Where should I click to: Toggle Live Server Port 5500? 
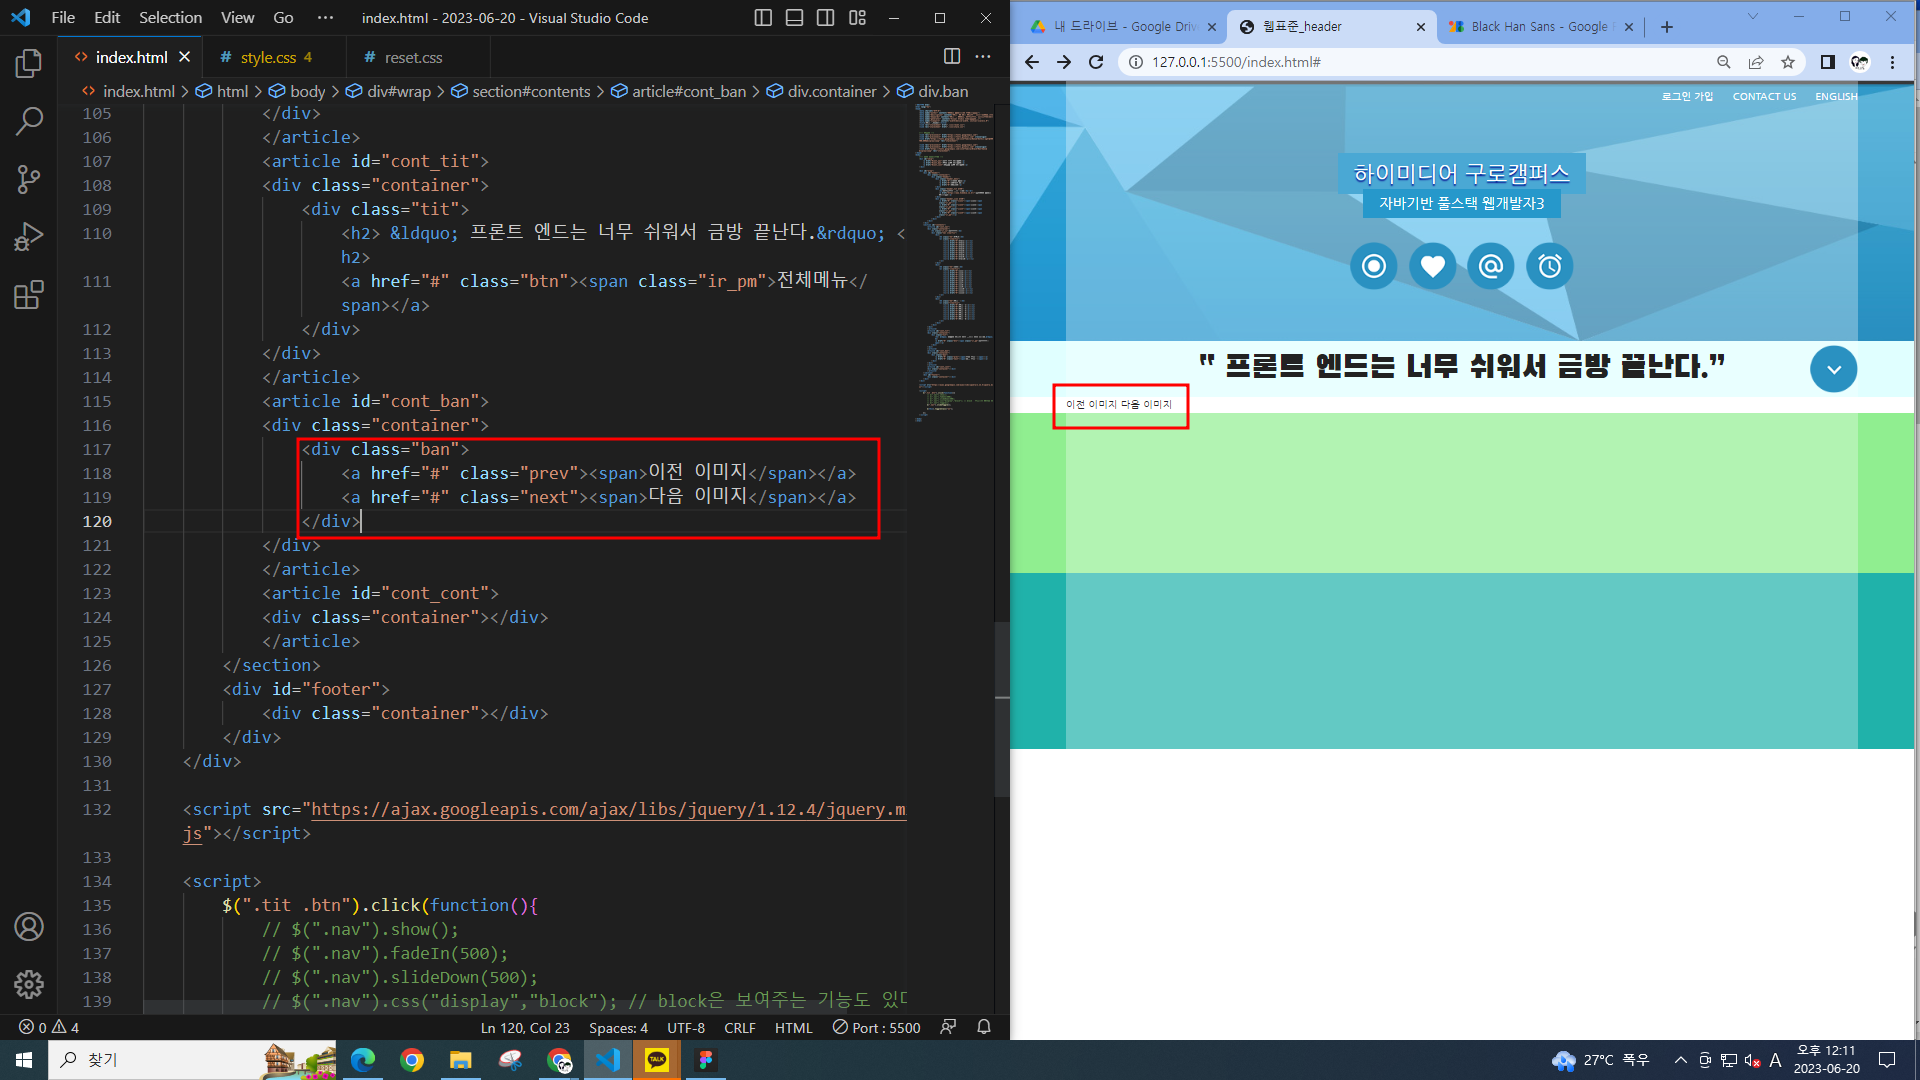[877, 1027]
